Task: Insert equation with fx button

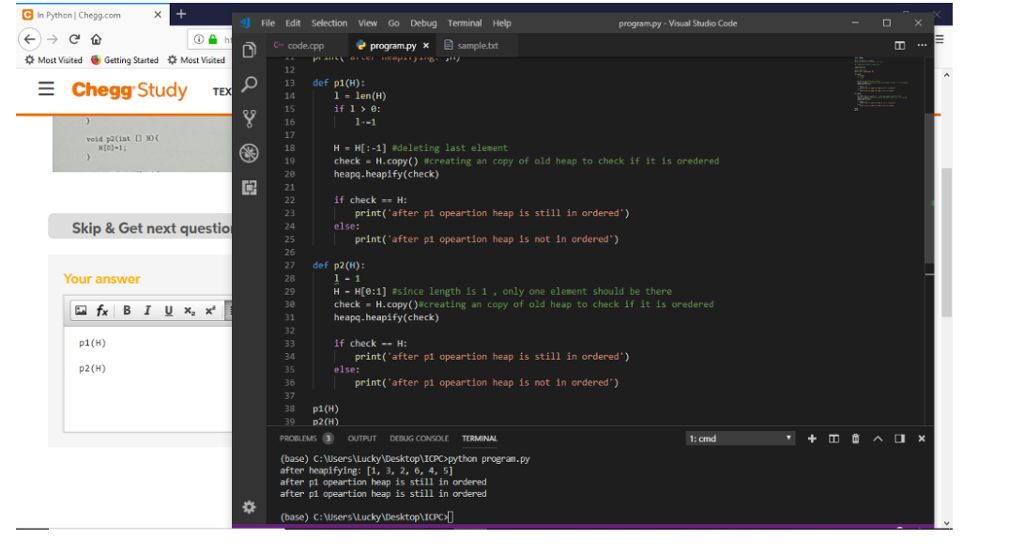Action: 102,311
